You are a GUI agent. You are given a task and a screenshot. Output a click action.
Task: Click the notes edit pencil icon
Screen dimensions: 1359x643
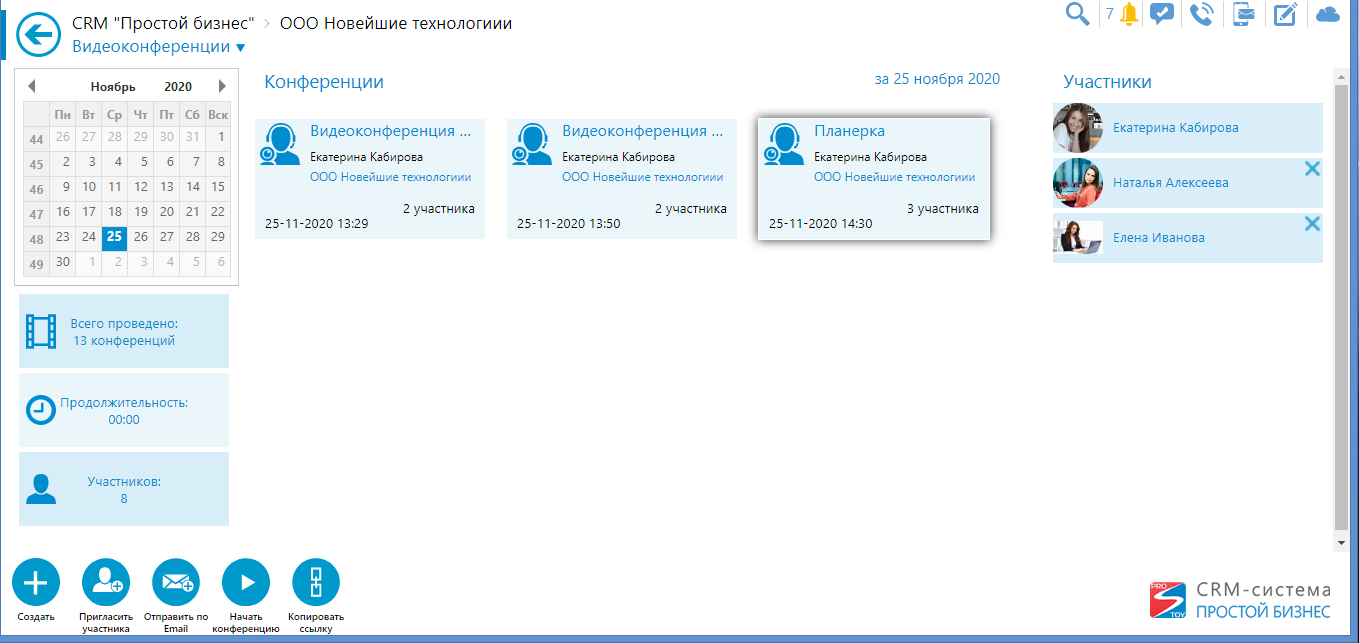coord(1285,14)
